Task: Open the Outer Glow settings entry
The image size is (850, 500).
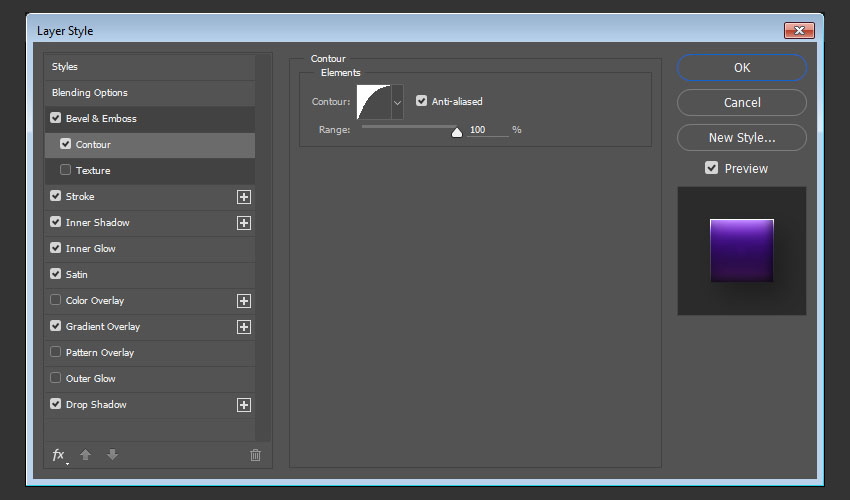Action: pos(91,379)
